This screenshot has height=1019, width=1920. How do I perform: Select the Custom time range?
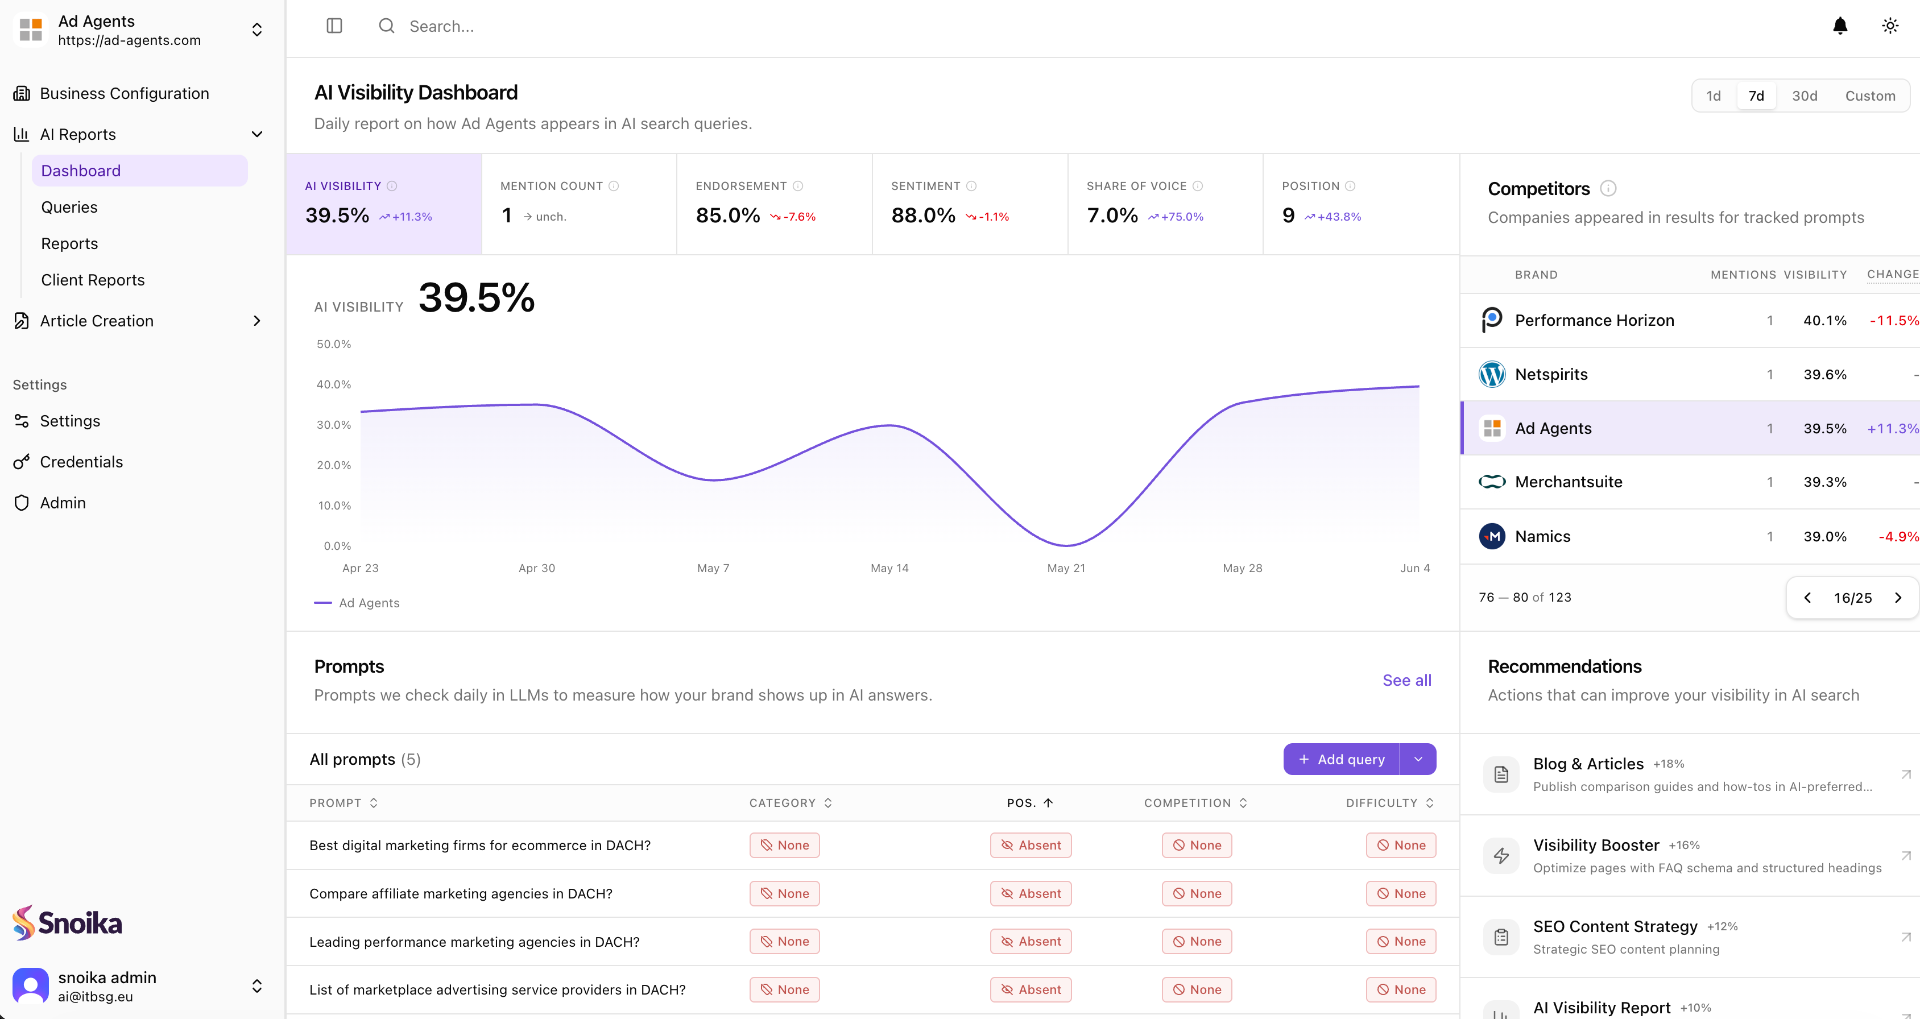[1870, 96]
